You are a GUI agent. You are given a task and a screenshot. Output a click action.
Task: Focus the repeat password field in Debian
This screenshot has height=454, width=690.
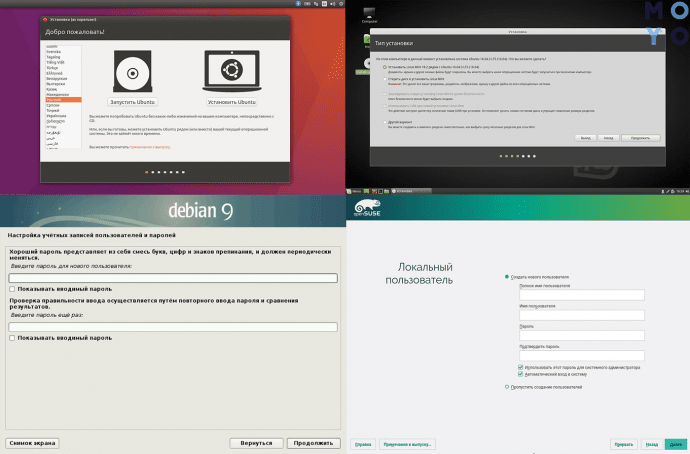[173, 327]
